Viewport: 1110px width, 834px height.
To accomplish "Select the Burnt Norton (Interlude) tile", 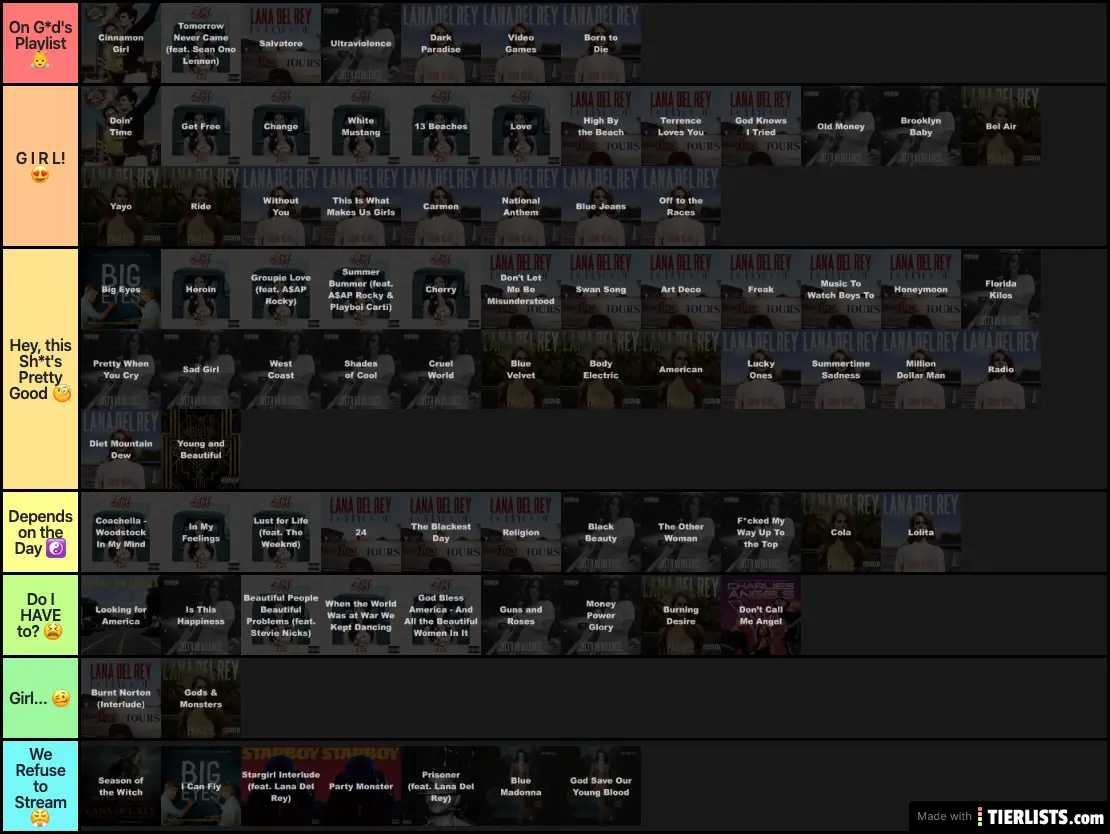I will click(121, 697).
